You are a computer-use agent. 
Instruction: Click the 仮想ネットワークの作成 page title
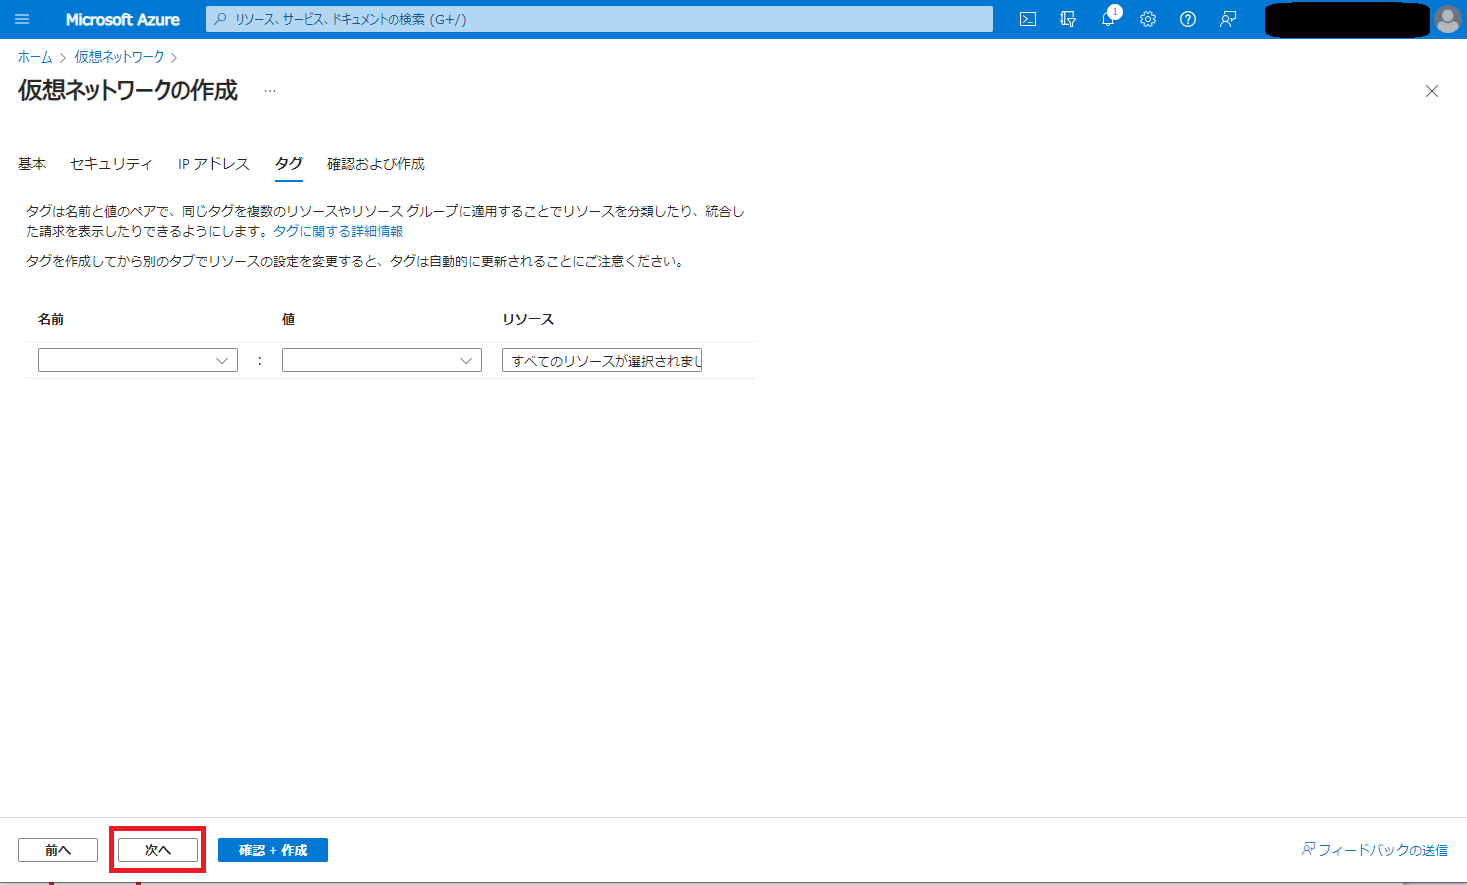coord(128,91)
